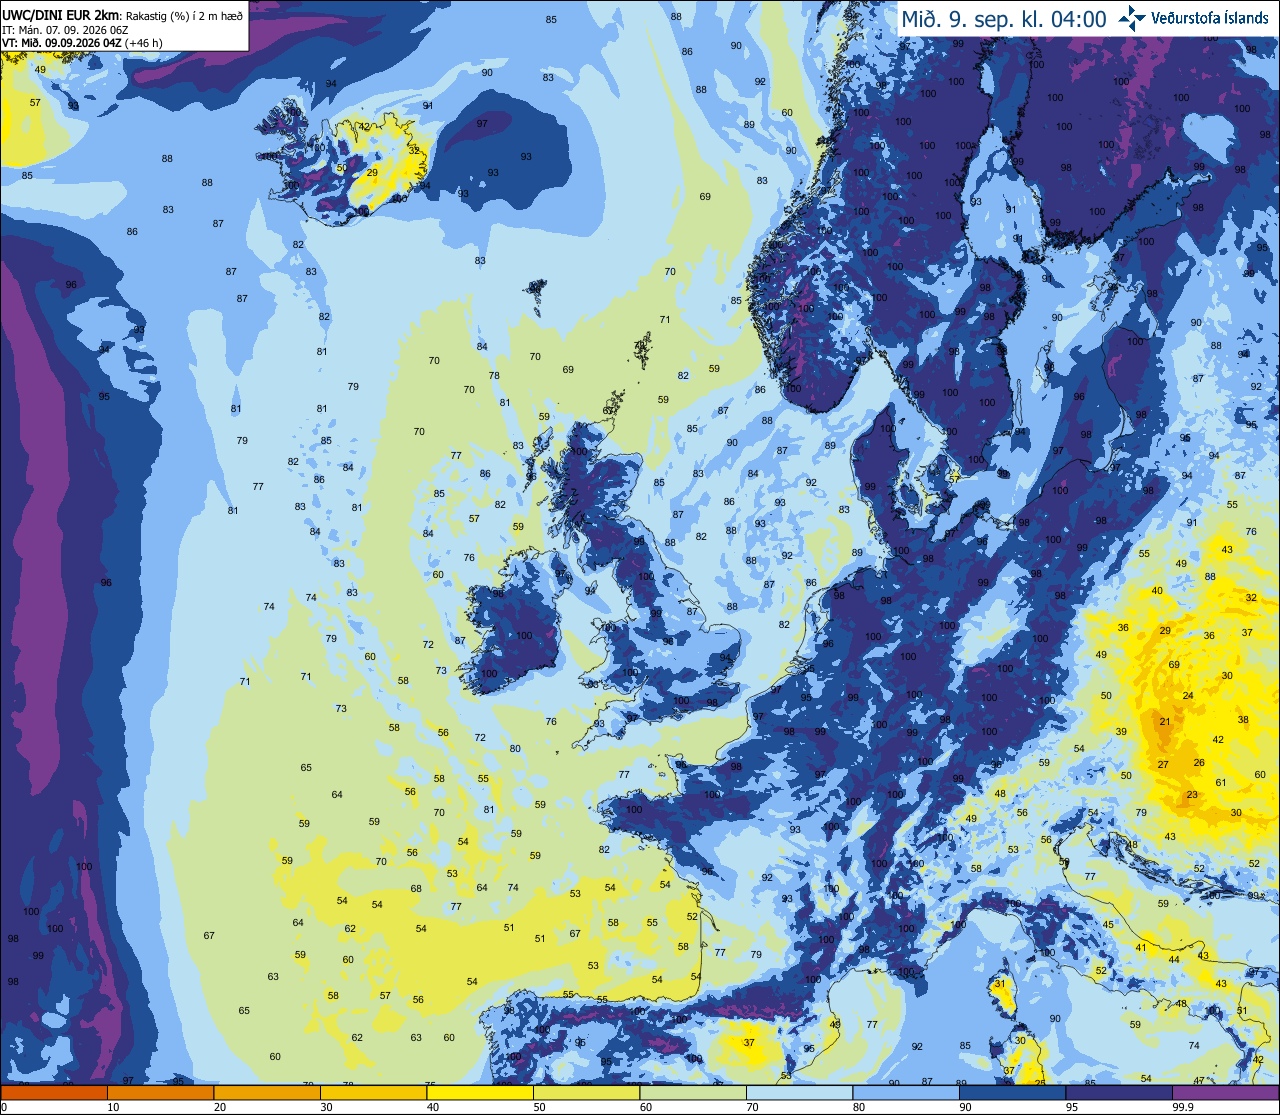Click the 21 humidity value in the orange area
The height and width of the screenshot is (1115, 1280).
(x=1165, y=721)
